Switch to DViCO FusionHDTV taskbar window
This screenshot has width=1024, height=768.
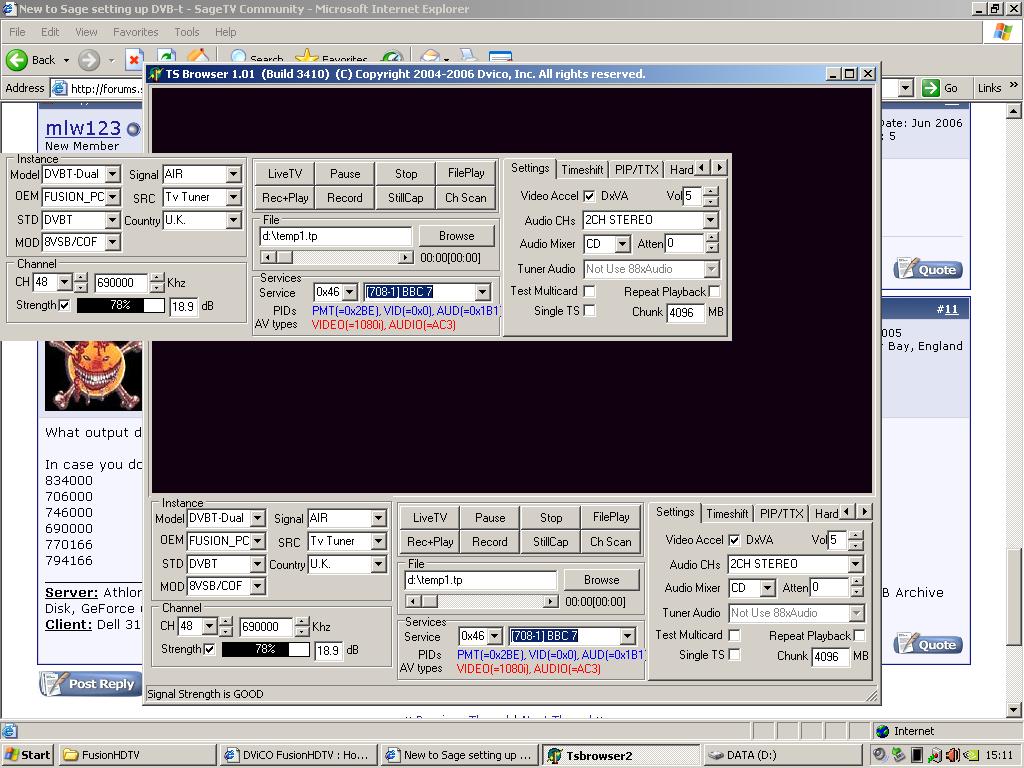[x=298, y=755]
